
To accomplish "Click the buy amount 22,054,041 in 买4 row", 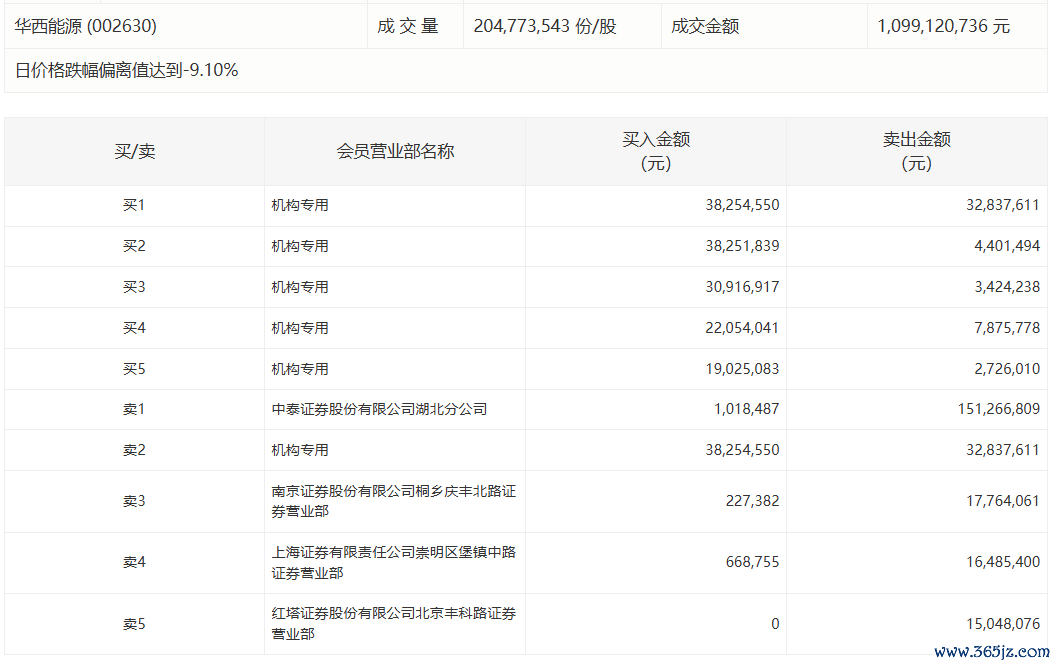I will pos(741,328).
